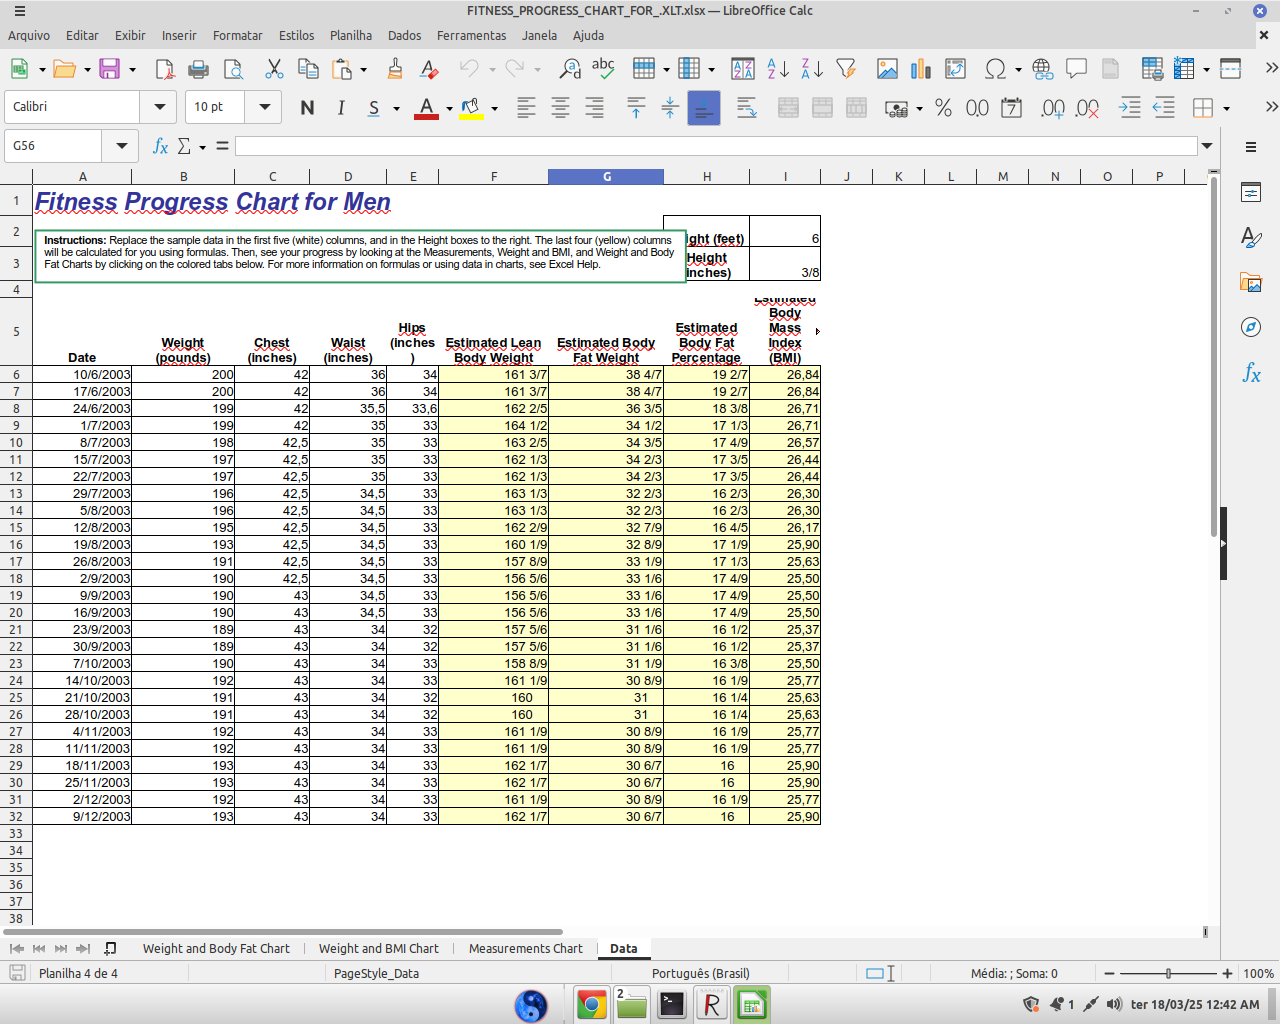Format selected cells as percent
This screenshot has width=1280, height=1024.
pos(941,108)
